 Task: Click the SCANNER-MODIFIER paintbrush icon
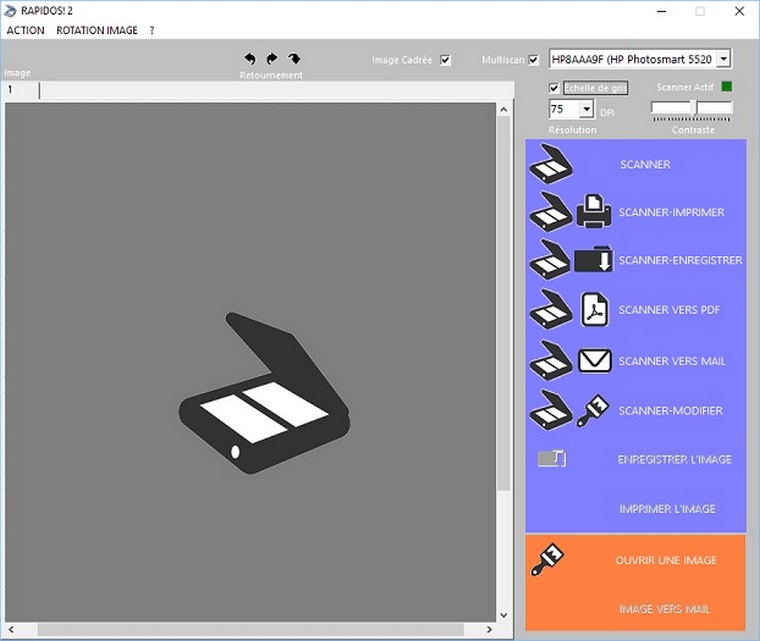click(594, 410)
